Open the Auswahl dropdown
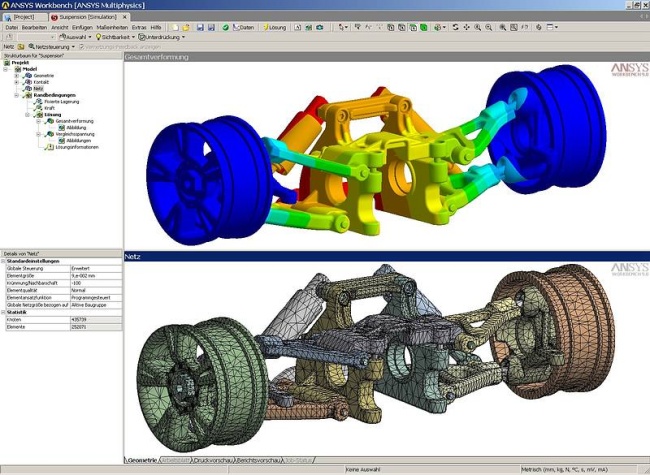Screen dimensions: 650x475 75,37
